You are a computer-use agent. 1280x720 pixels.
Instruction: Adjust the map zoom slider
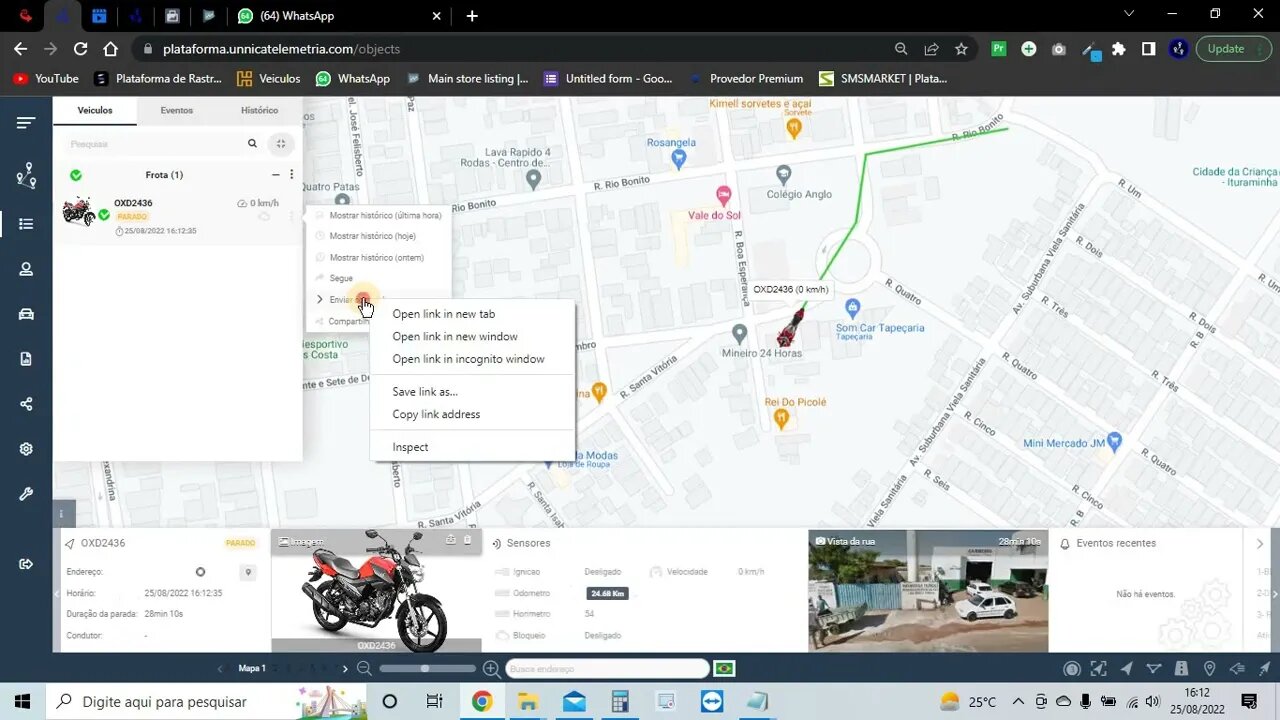(x=427, y=668)
